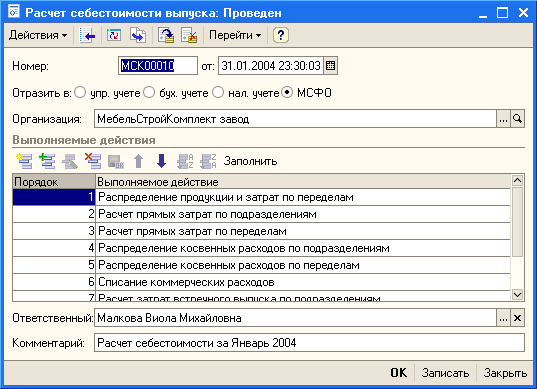Open the Действия dropdown menu

click(38, 35)
